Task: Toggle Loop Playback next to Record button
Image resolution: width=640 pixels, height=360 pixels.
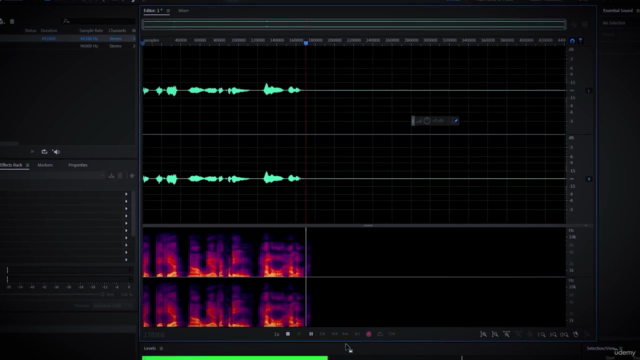Action: pos(380,334)
